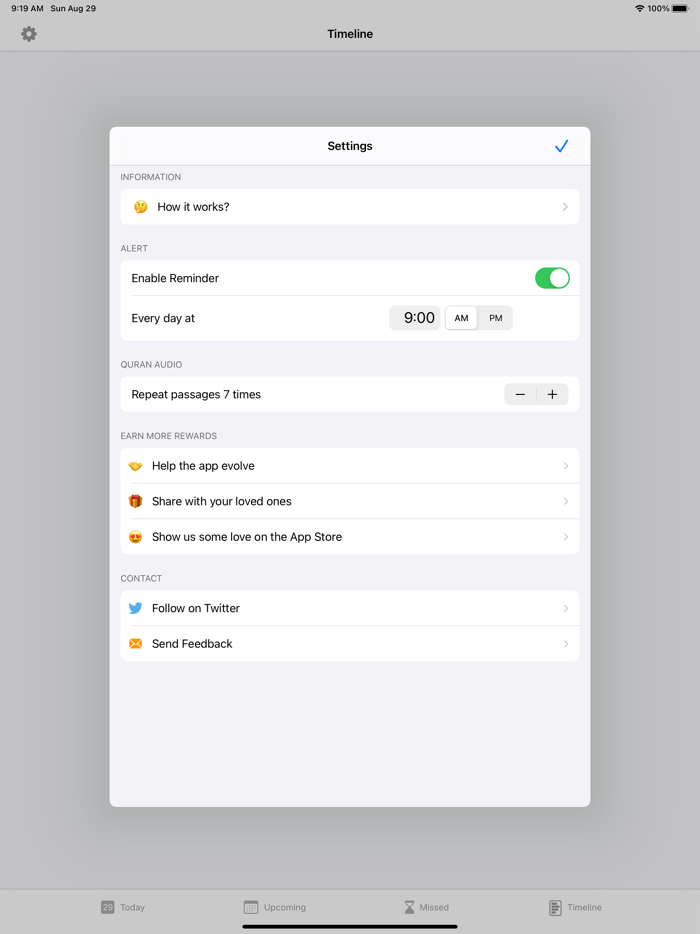Increase repeat passages with plus button

point(552,394)
